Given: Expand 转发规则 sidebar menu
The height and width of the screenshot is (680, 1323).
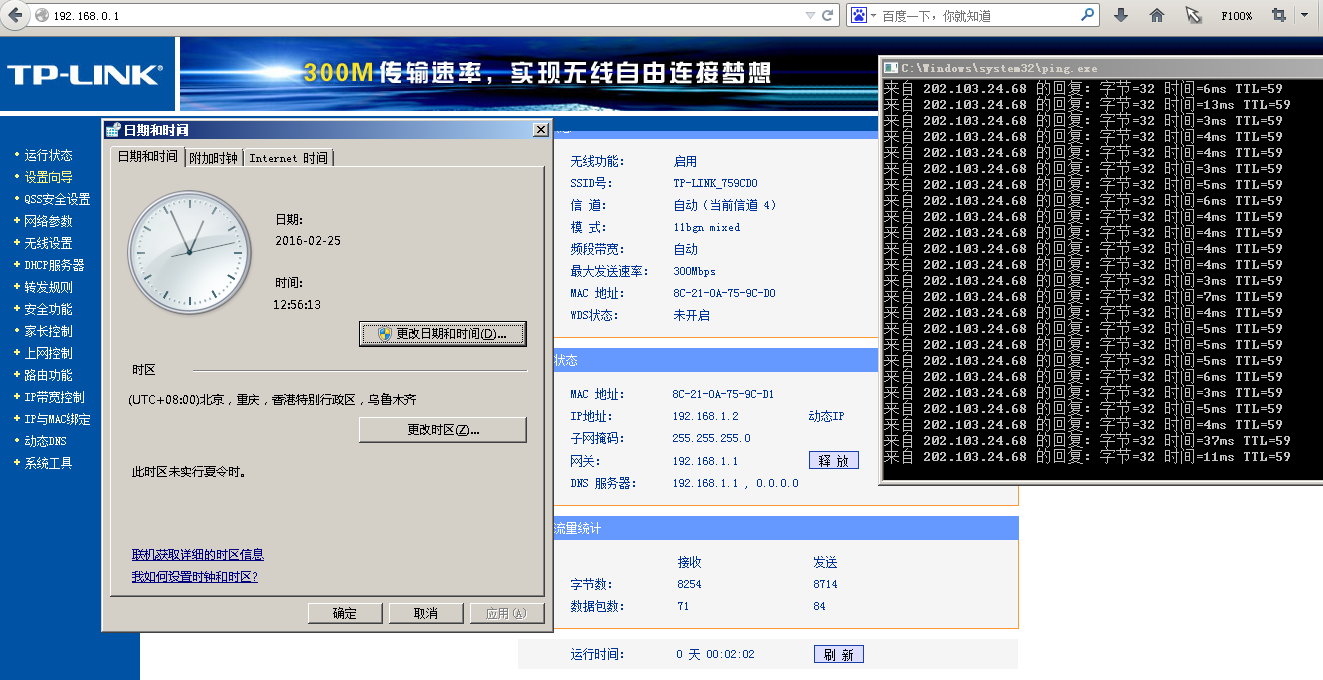Looking at the screenshot, I should pyautogui.click(x=48, y=287).
